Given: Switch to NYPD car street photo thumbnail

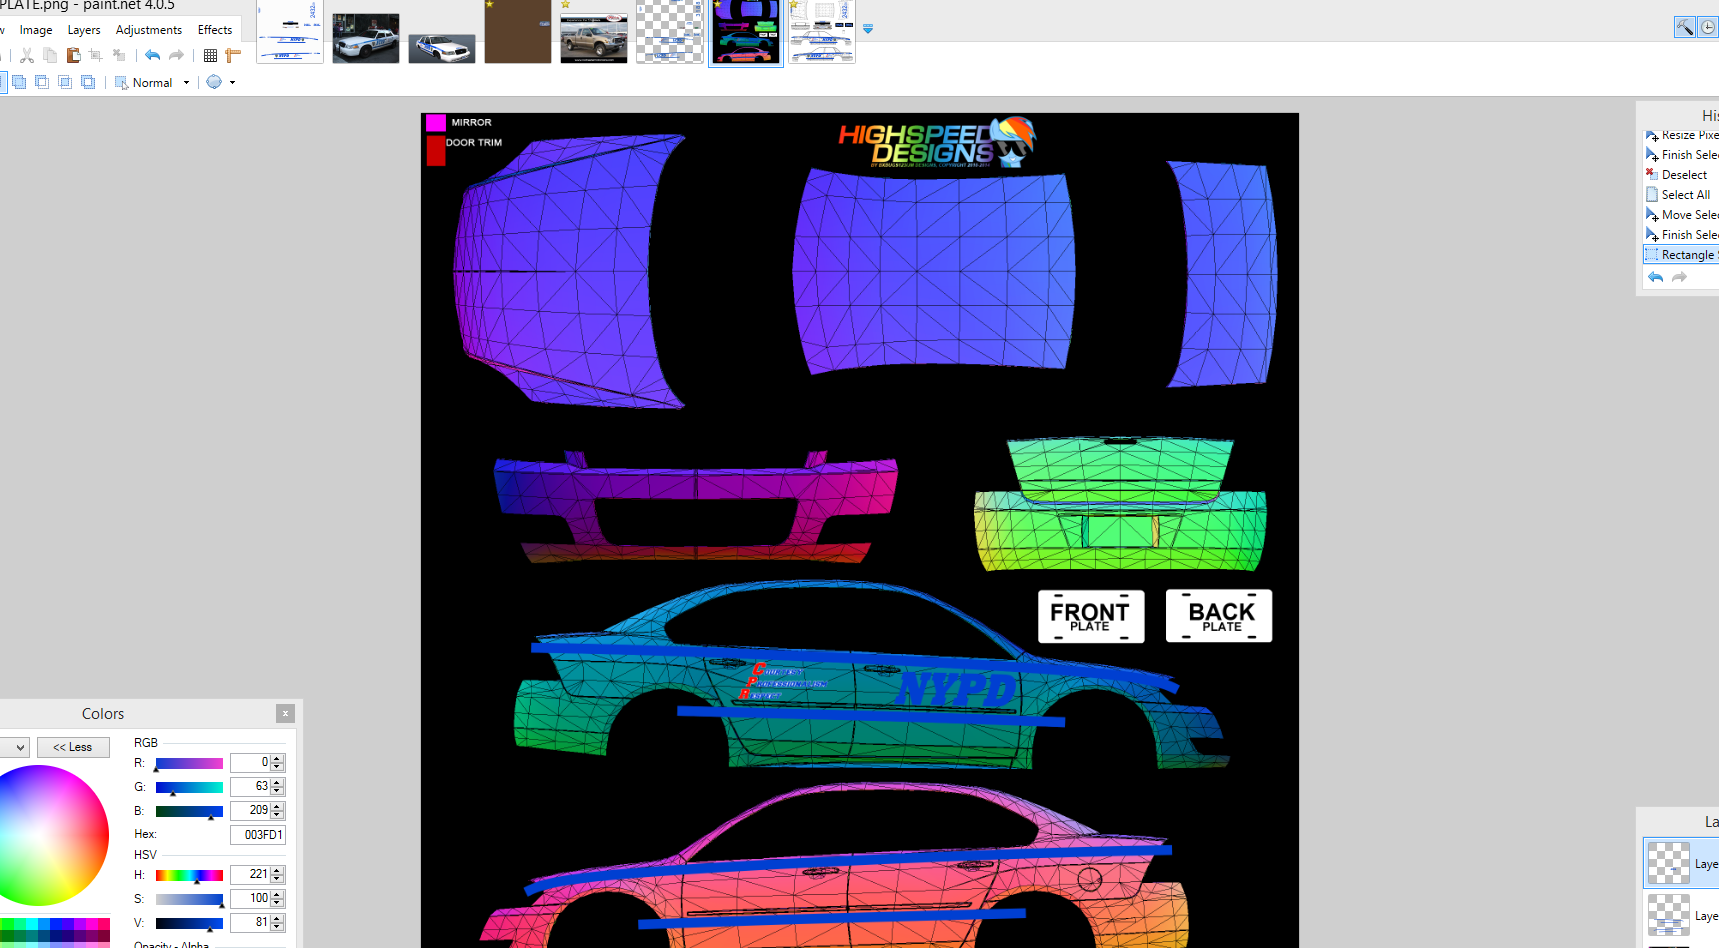Looking at the screenshot, I should click(366, 38).
